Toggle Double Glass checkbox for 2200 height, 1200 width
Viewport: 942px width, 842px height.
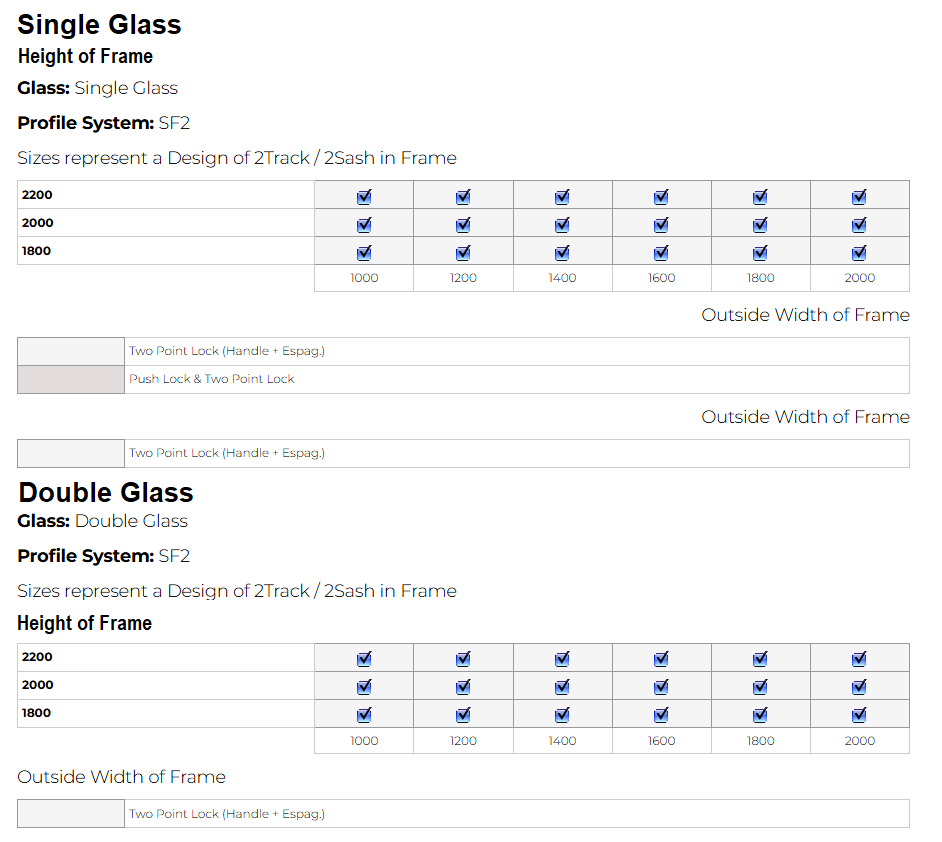pos(463,659)
